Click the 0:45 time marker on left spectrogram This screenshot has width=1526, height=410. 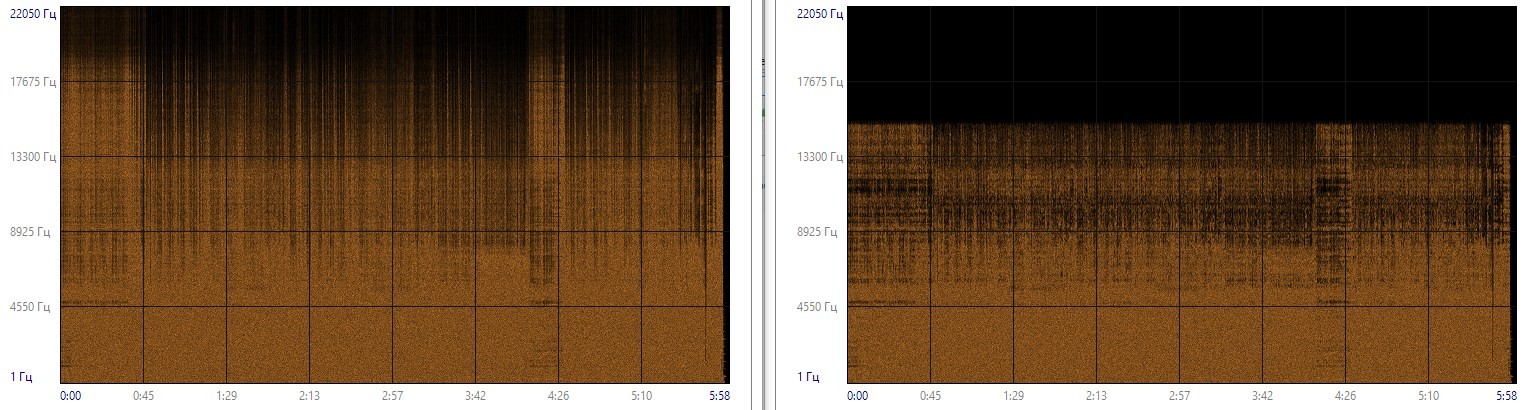pos(144,396)
